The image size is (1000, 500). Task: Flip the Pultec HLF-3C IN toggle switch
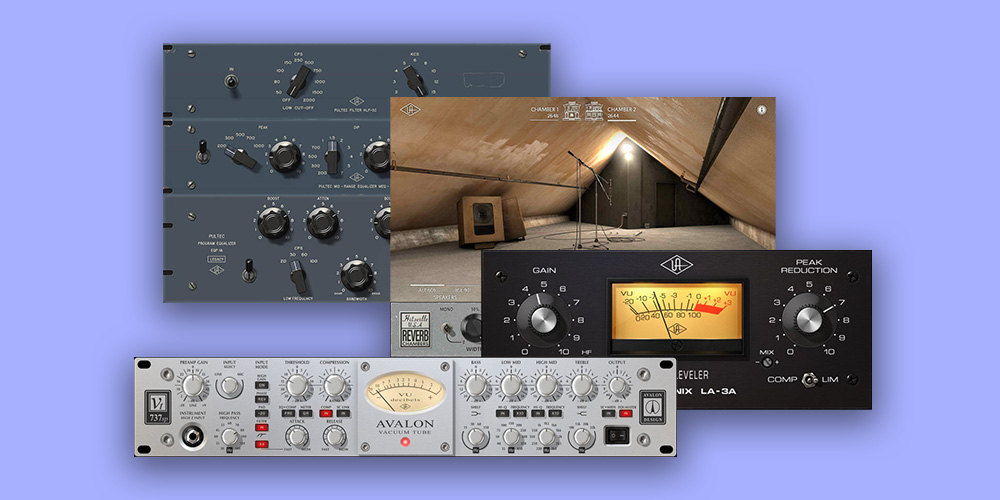point(229,84)
